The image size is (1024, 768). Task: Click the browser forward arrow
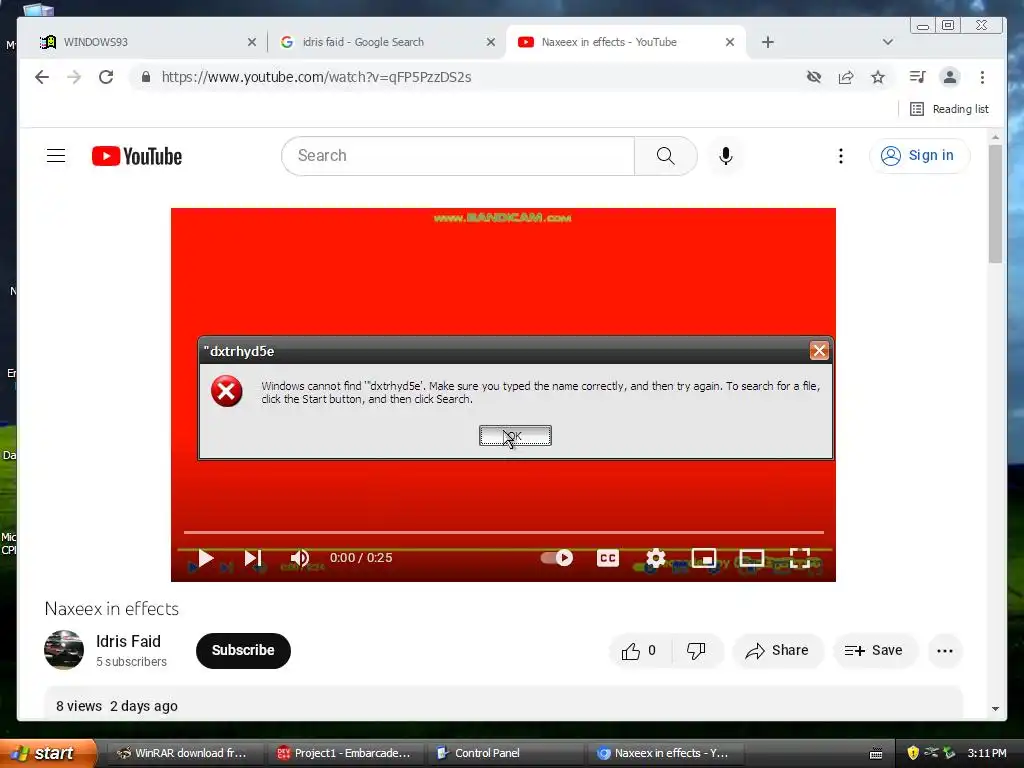74,77
